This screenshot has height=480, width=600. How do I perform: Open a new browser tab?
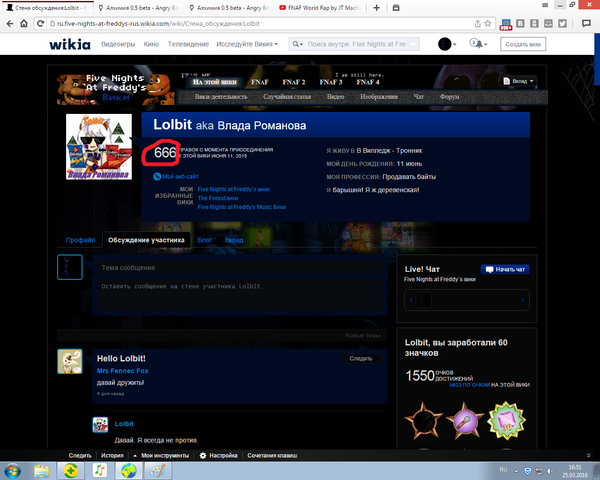(377, 8)
